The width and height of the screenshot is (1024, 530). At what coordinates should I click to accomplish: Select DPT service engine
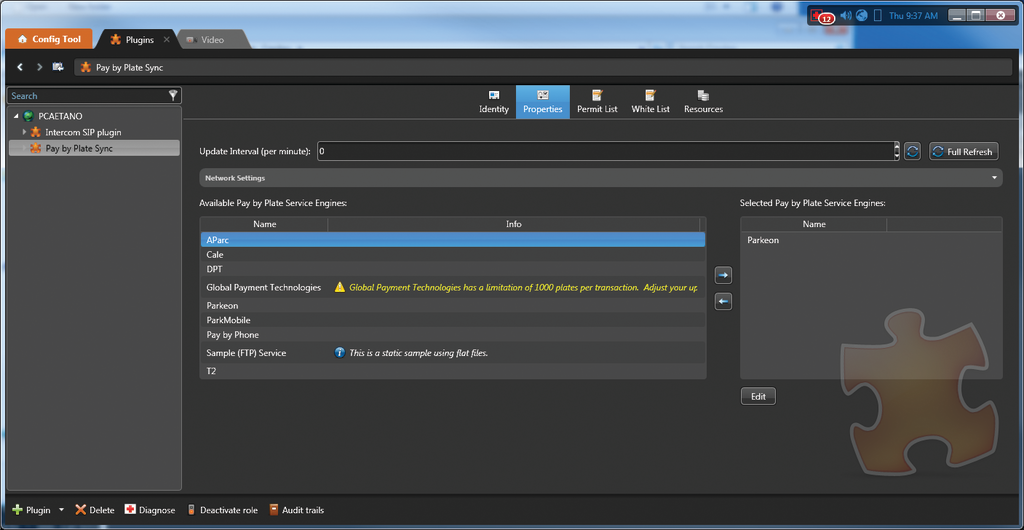pyautogui.click(x=453, y=269)
